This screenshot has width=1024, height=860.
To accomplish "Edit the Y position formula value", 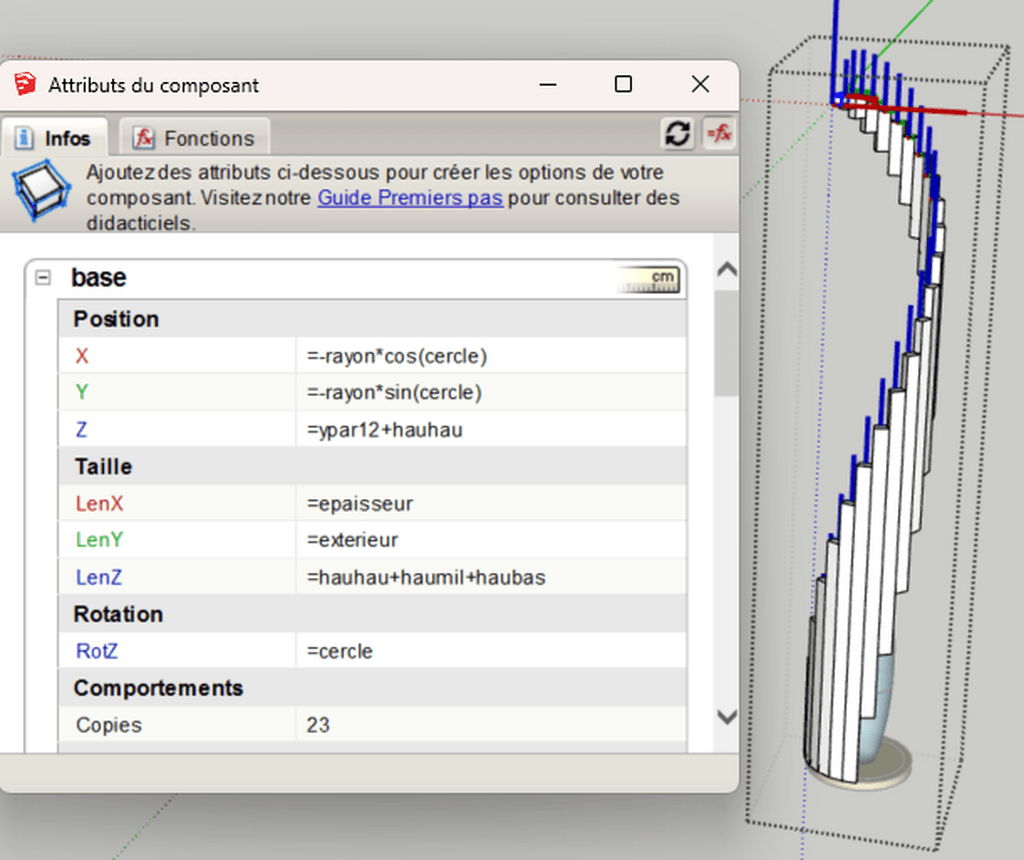I will click(490, 393).
